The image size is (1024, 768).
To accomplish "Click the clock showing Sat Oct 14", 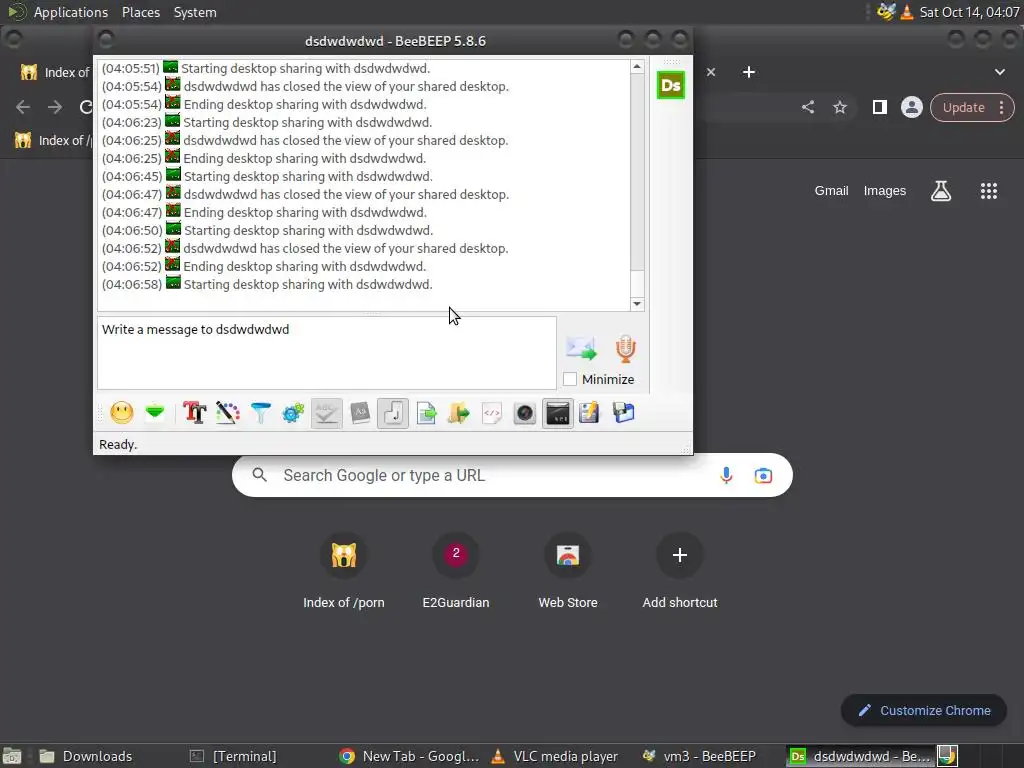I will pyautogui.click(x=969, y=12).
